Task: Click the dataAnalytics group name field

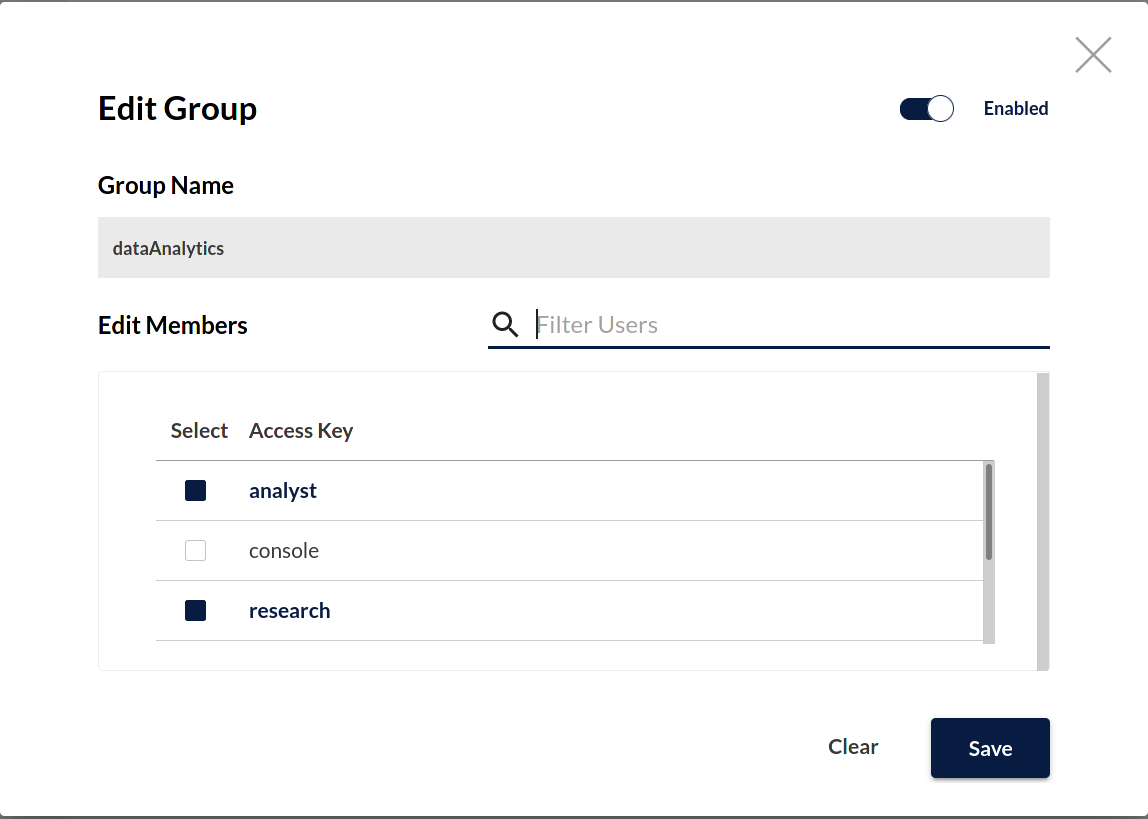Action: (x=574, y=247)
